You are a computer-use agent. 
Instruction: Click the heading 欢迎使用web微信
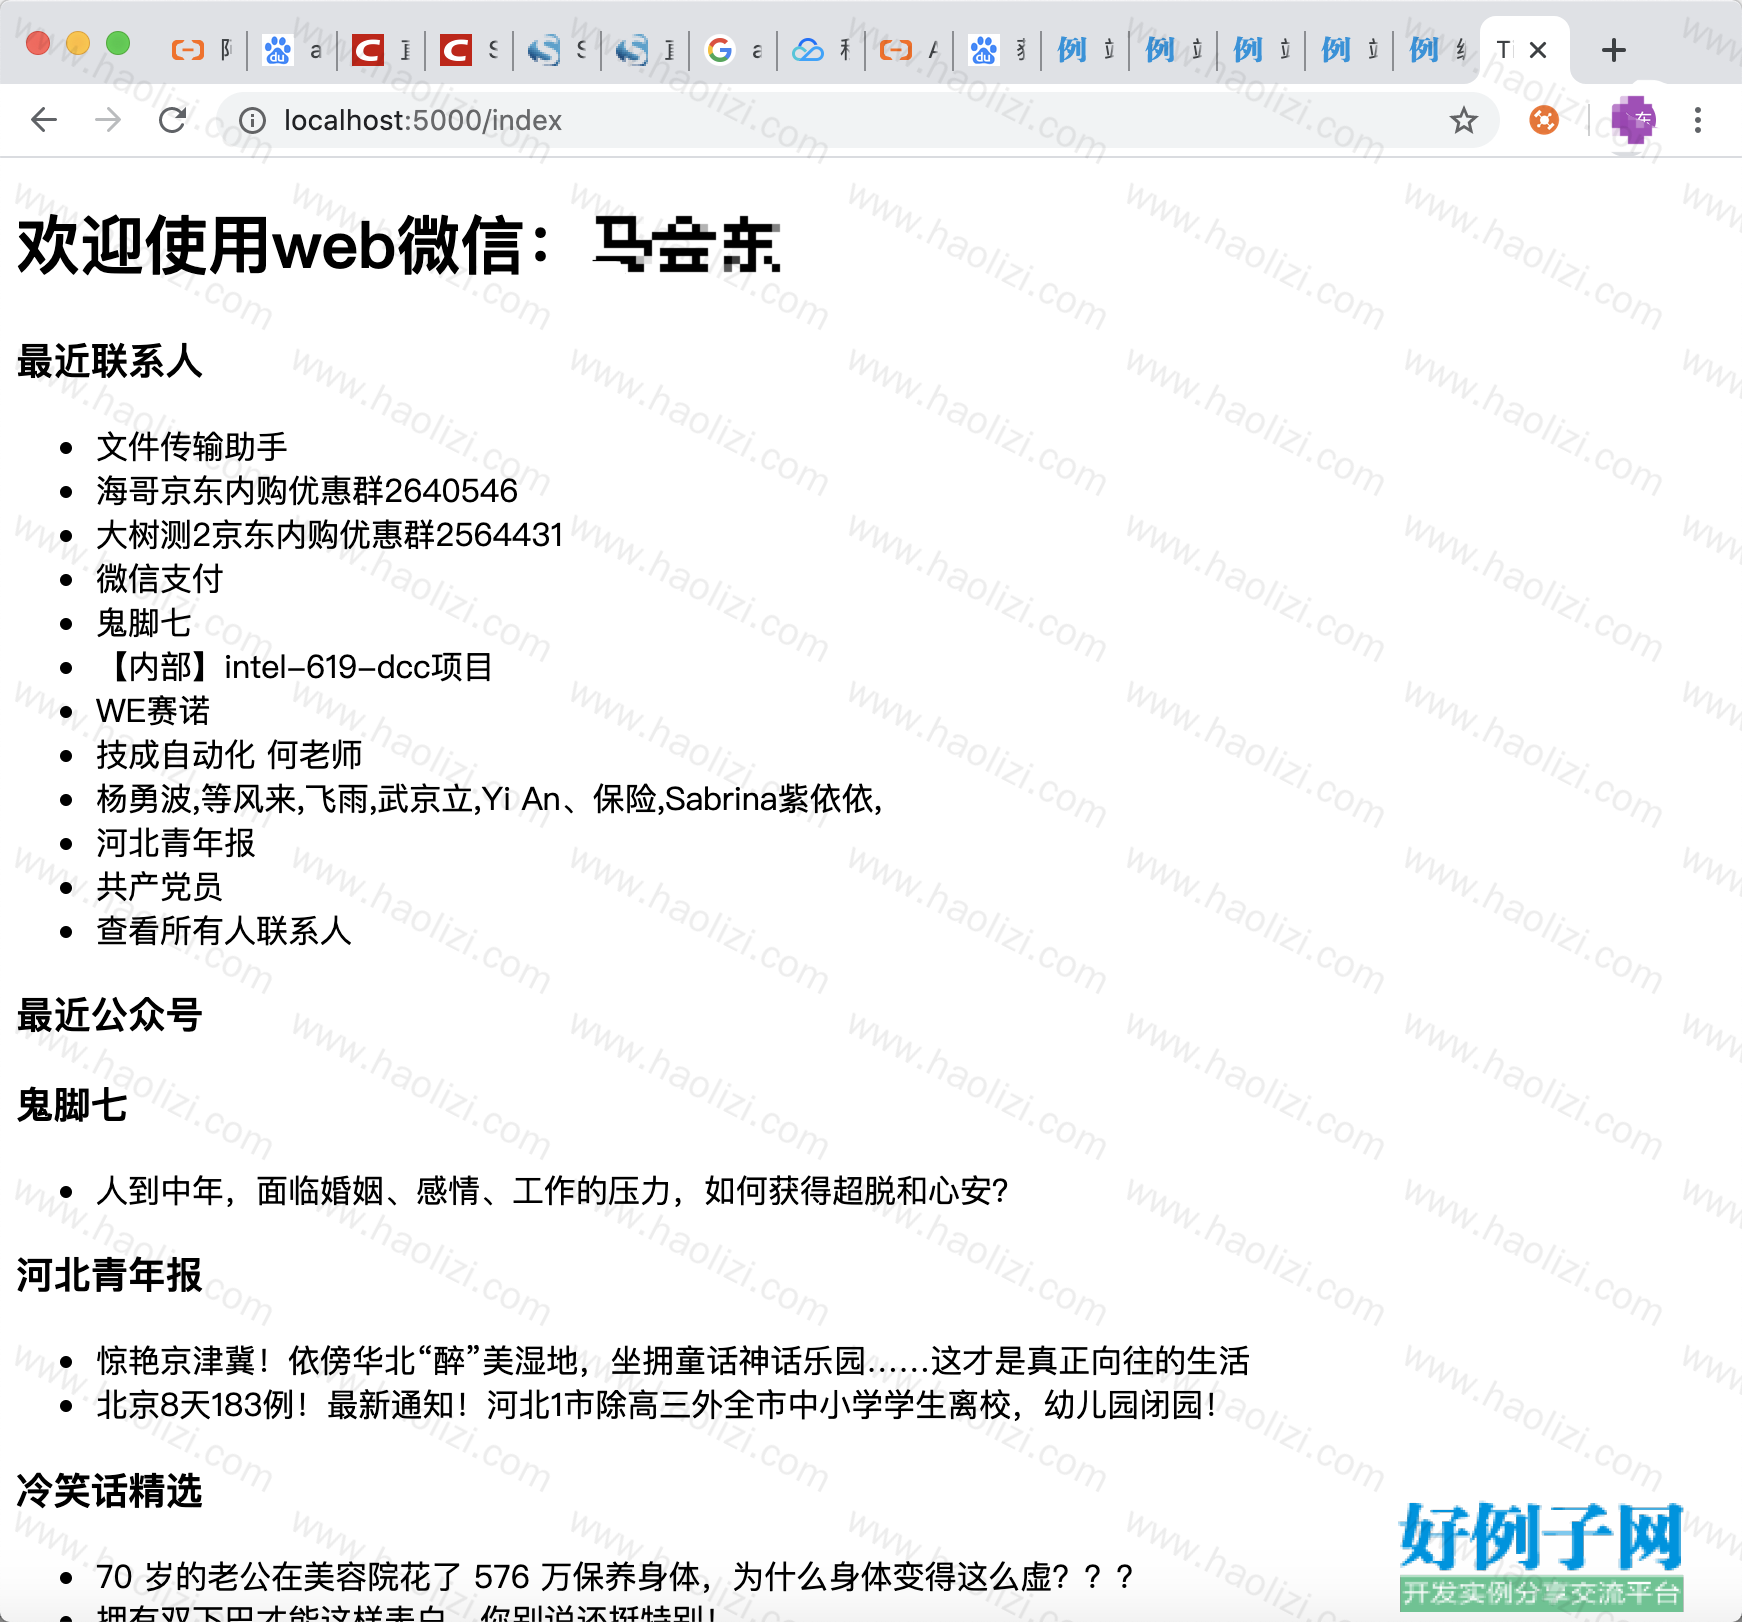pos(399,246)
